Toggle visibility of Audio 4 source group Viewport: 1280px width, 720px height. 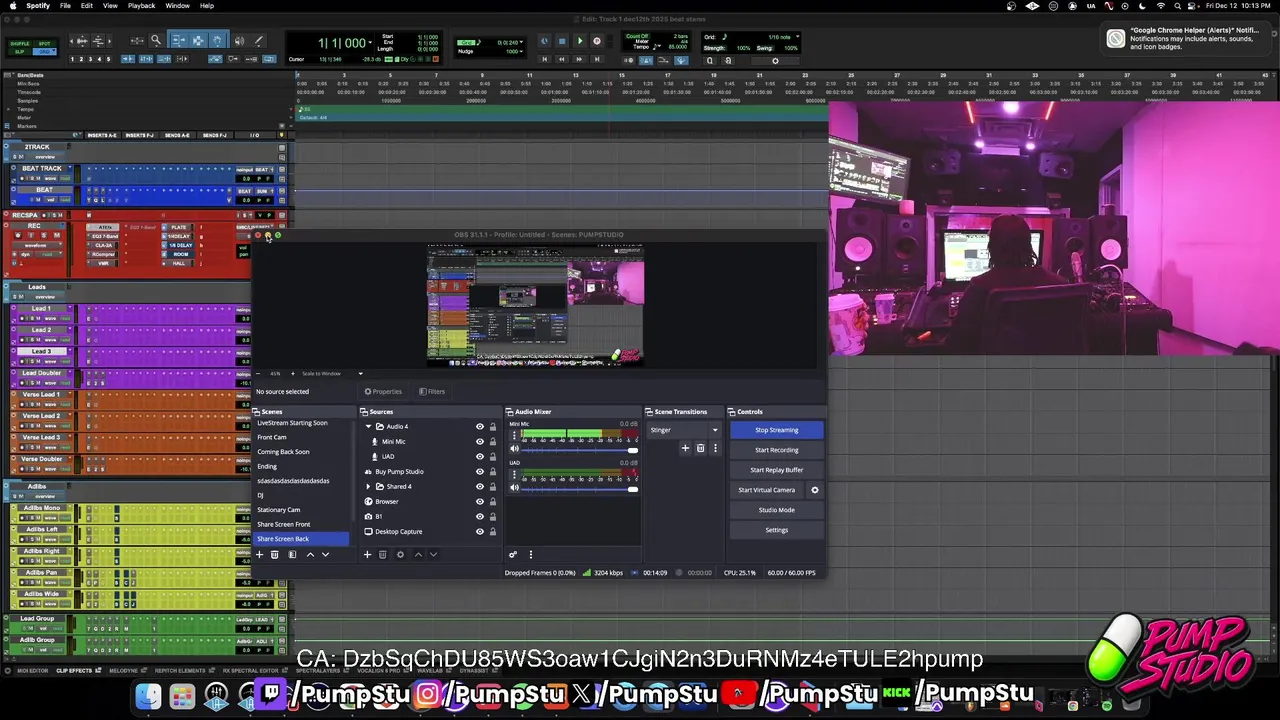coord(479,426)
